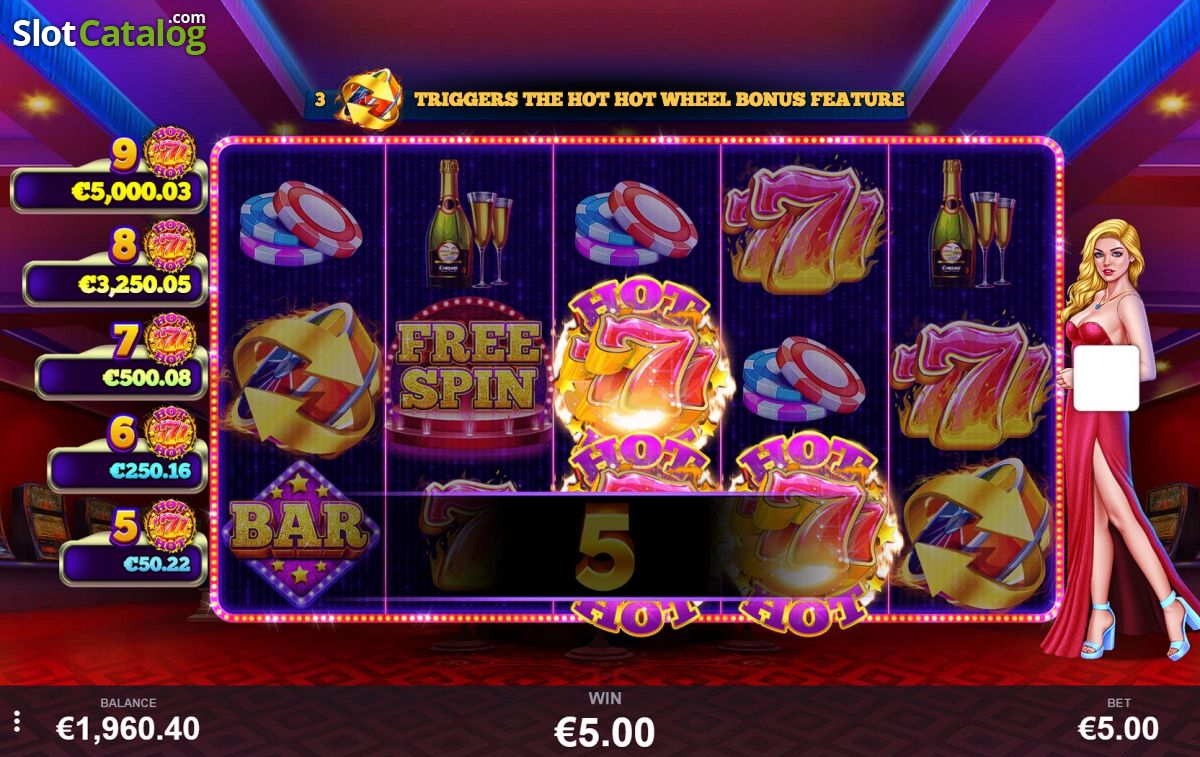
Task: Select the 7 Hot jackpot €500.08 tier
Action: 121,357
